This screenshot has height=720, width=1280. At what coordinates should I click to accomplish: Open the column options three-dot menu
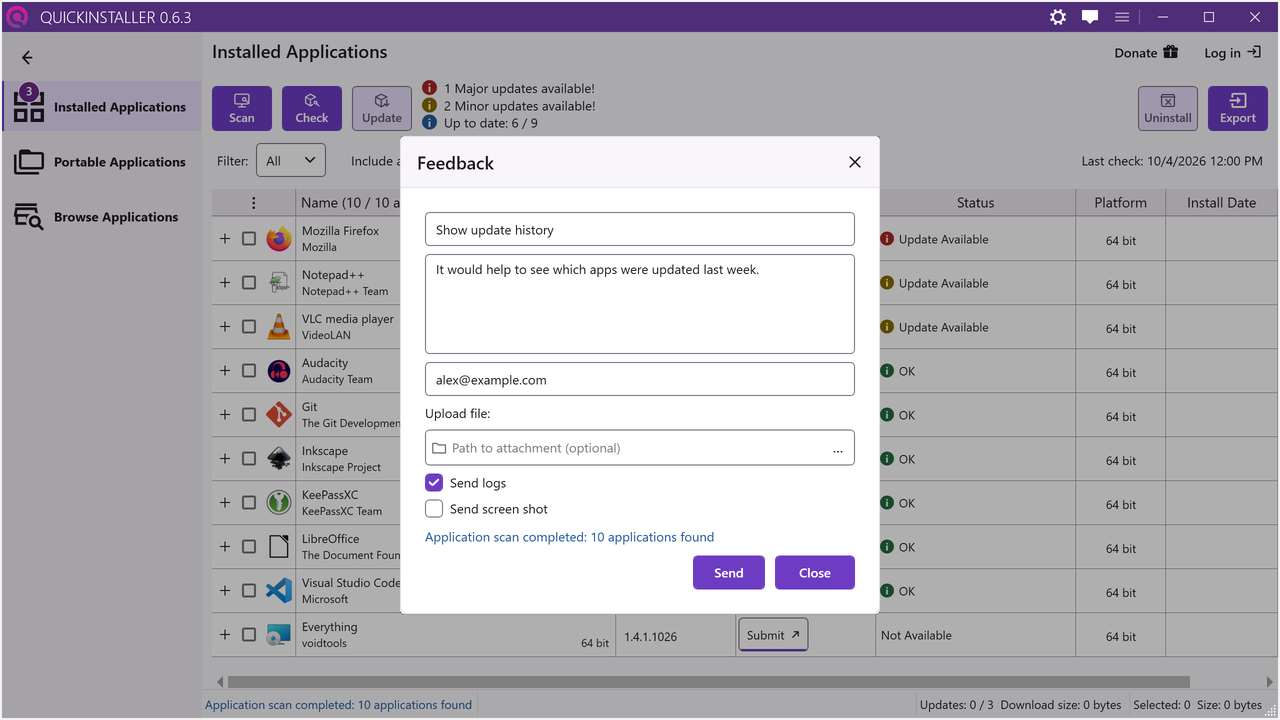point(253,203)
